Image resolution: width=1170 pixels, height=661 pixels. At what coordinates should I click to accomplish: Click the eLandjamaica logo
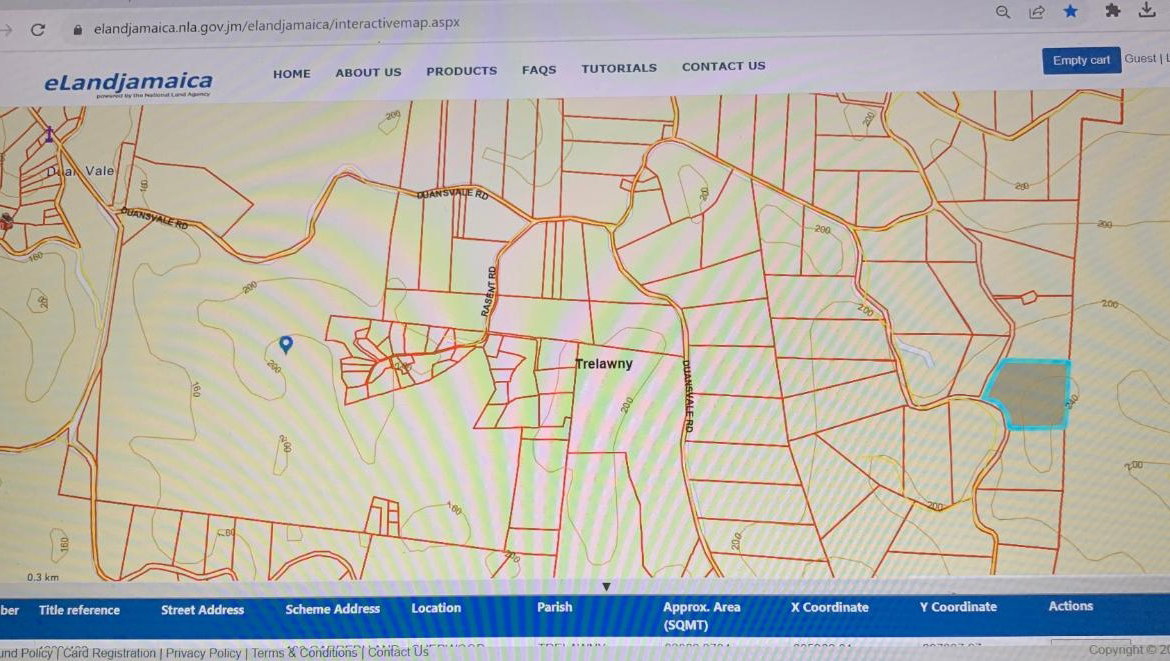pos(128,83)
